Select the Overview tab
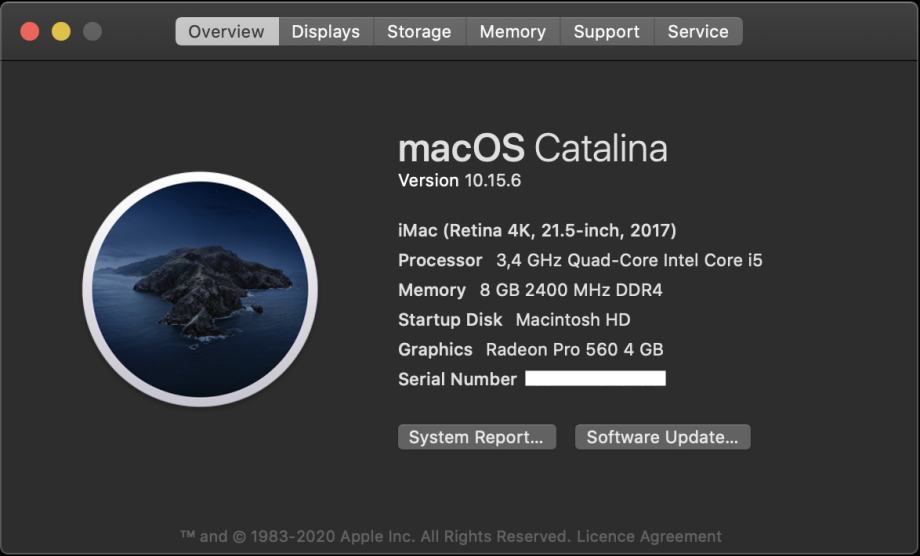 226,31
